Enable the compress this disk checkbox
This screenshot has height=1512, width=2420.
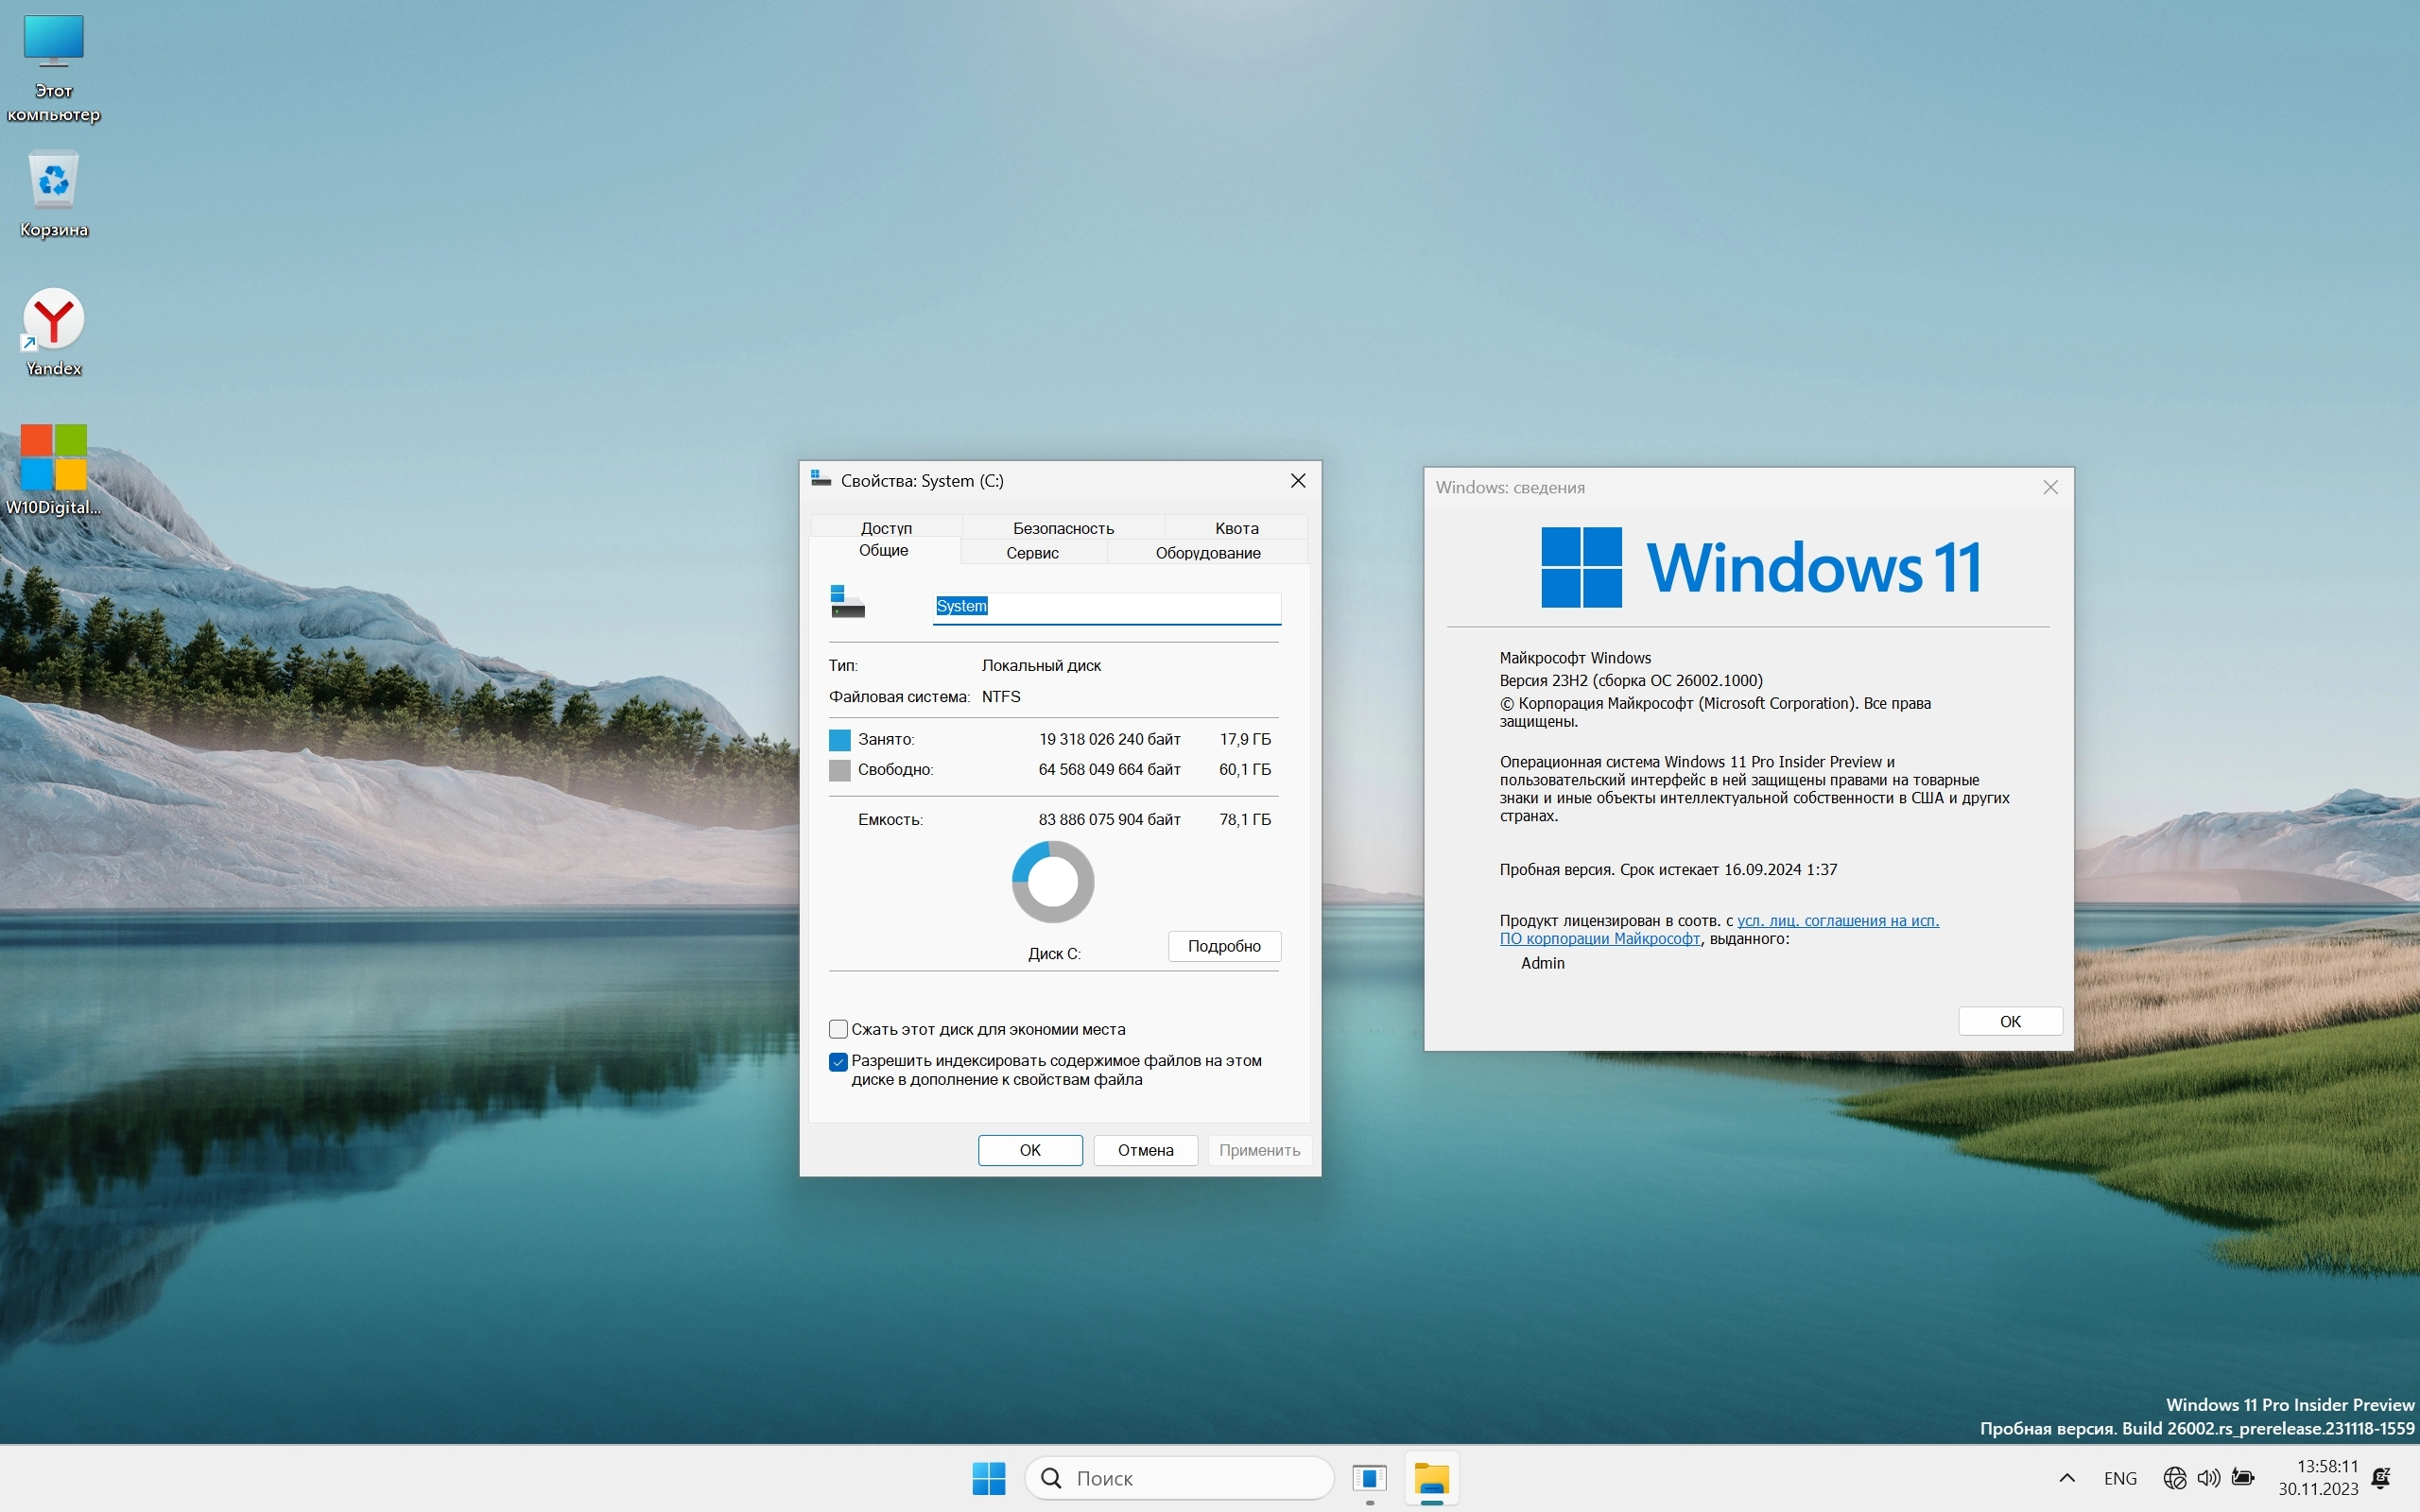pyautogui.click(x=839, y=1029)
